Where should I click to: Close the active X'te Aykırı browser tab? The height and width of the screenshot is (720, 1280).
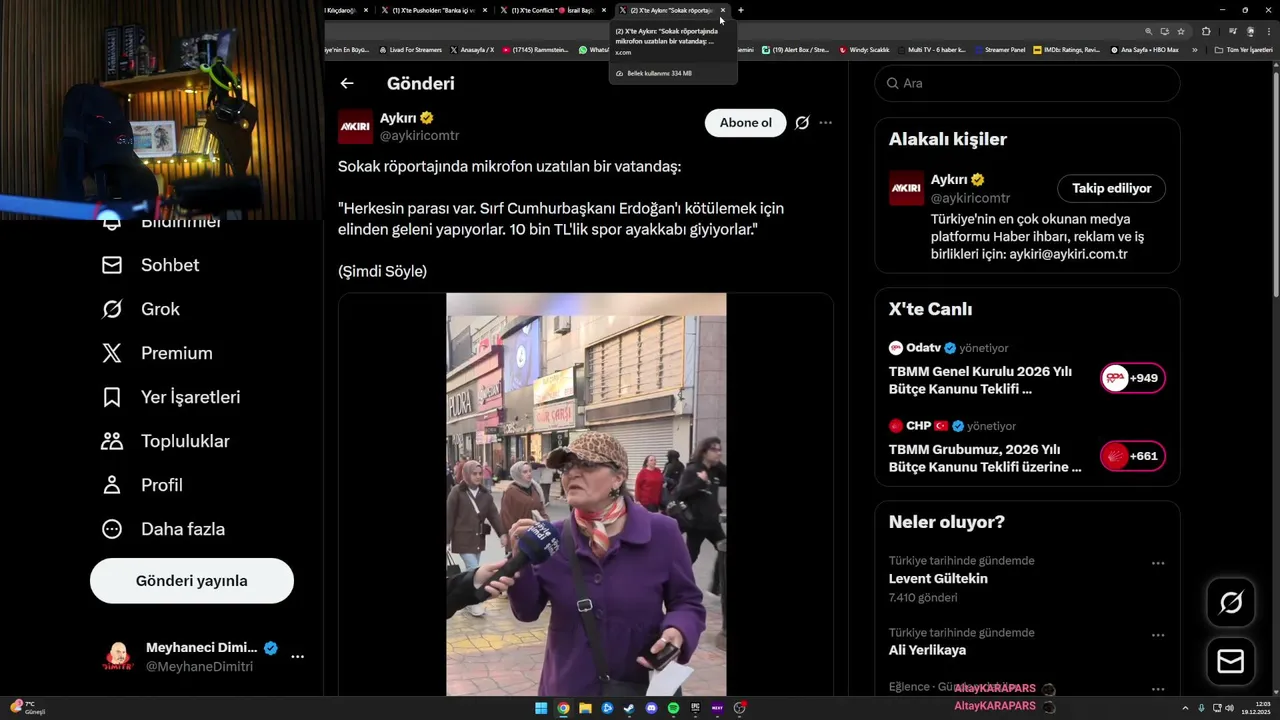point(723,10)
